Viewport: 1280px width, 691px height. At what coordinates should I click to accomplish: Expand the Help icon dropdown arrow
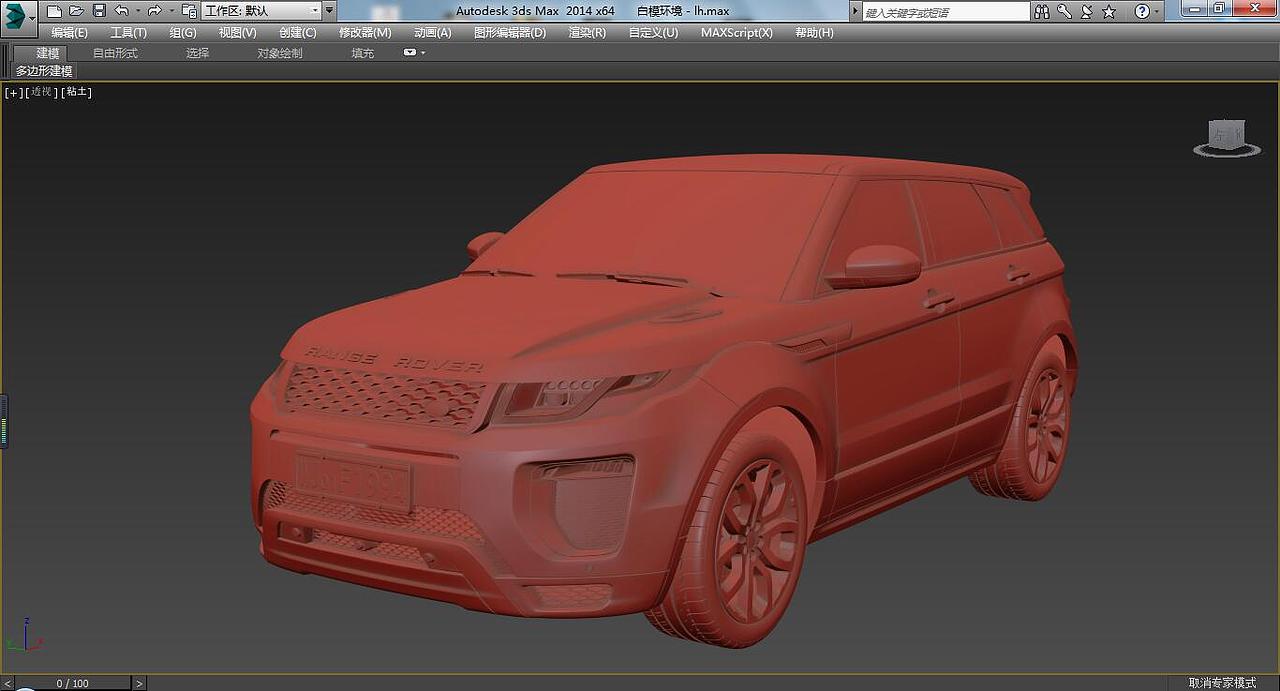click(x=1158, y=12)
